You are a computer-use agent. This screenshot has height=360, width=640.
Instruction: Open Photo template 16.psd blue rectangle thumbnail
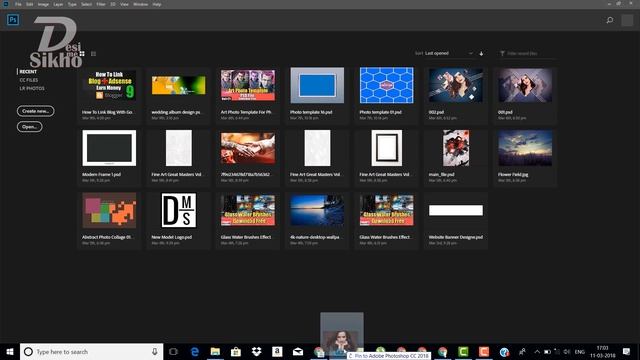tap(317, 85)
